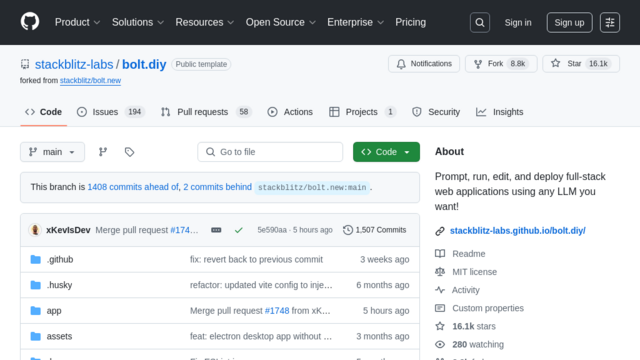Viewport: 640px width, 360px height.
Task: Switch to the Projects tab
Action: click(x=362, y=112)
